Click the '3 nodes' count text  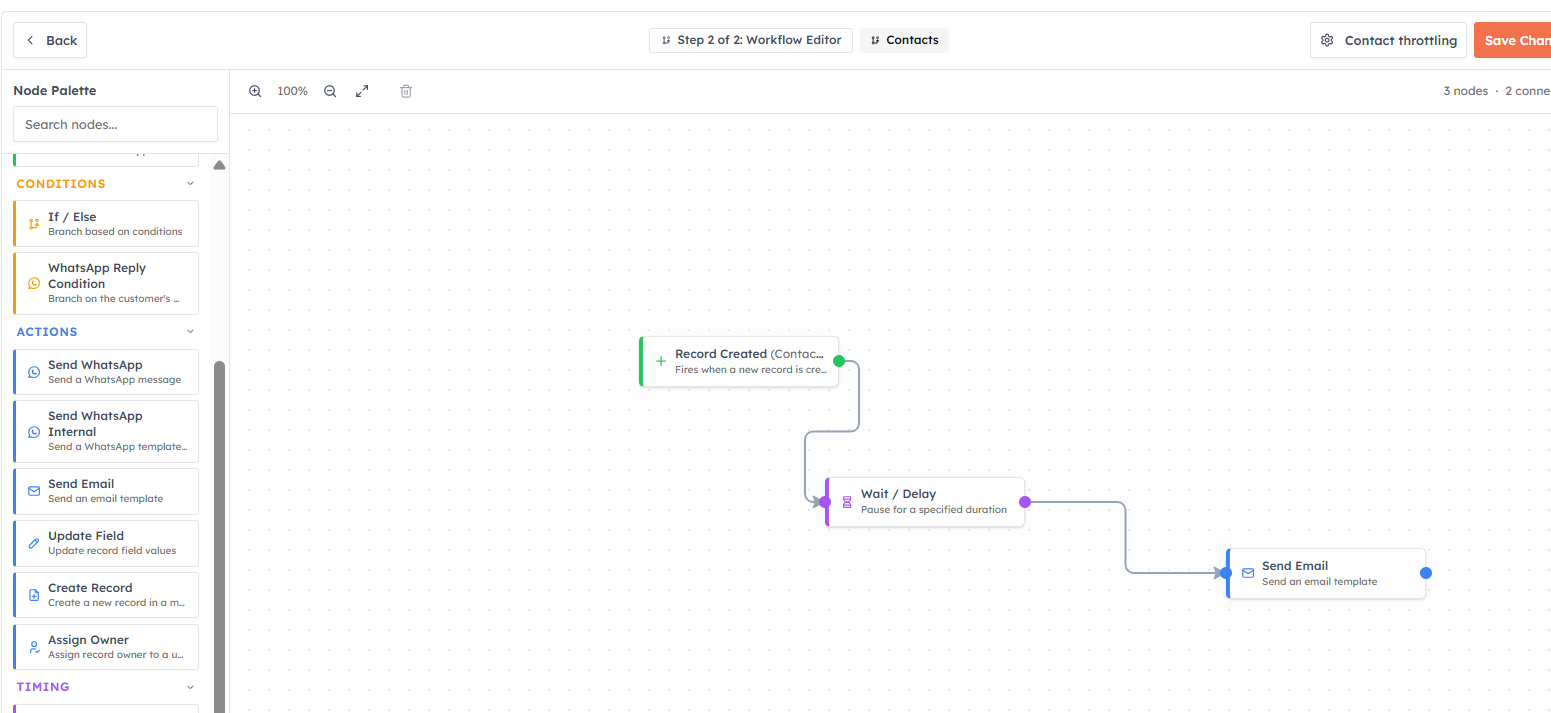tap(1465, 91)
